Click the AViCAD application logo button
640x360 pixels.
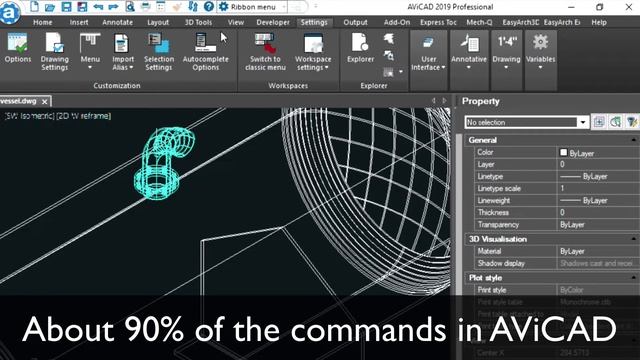(10, 12)
